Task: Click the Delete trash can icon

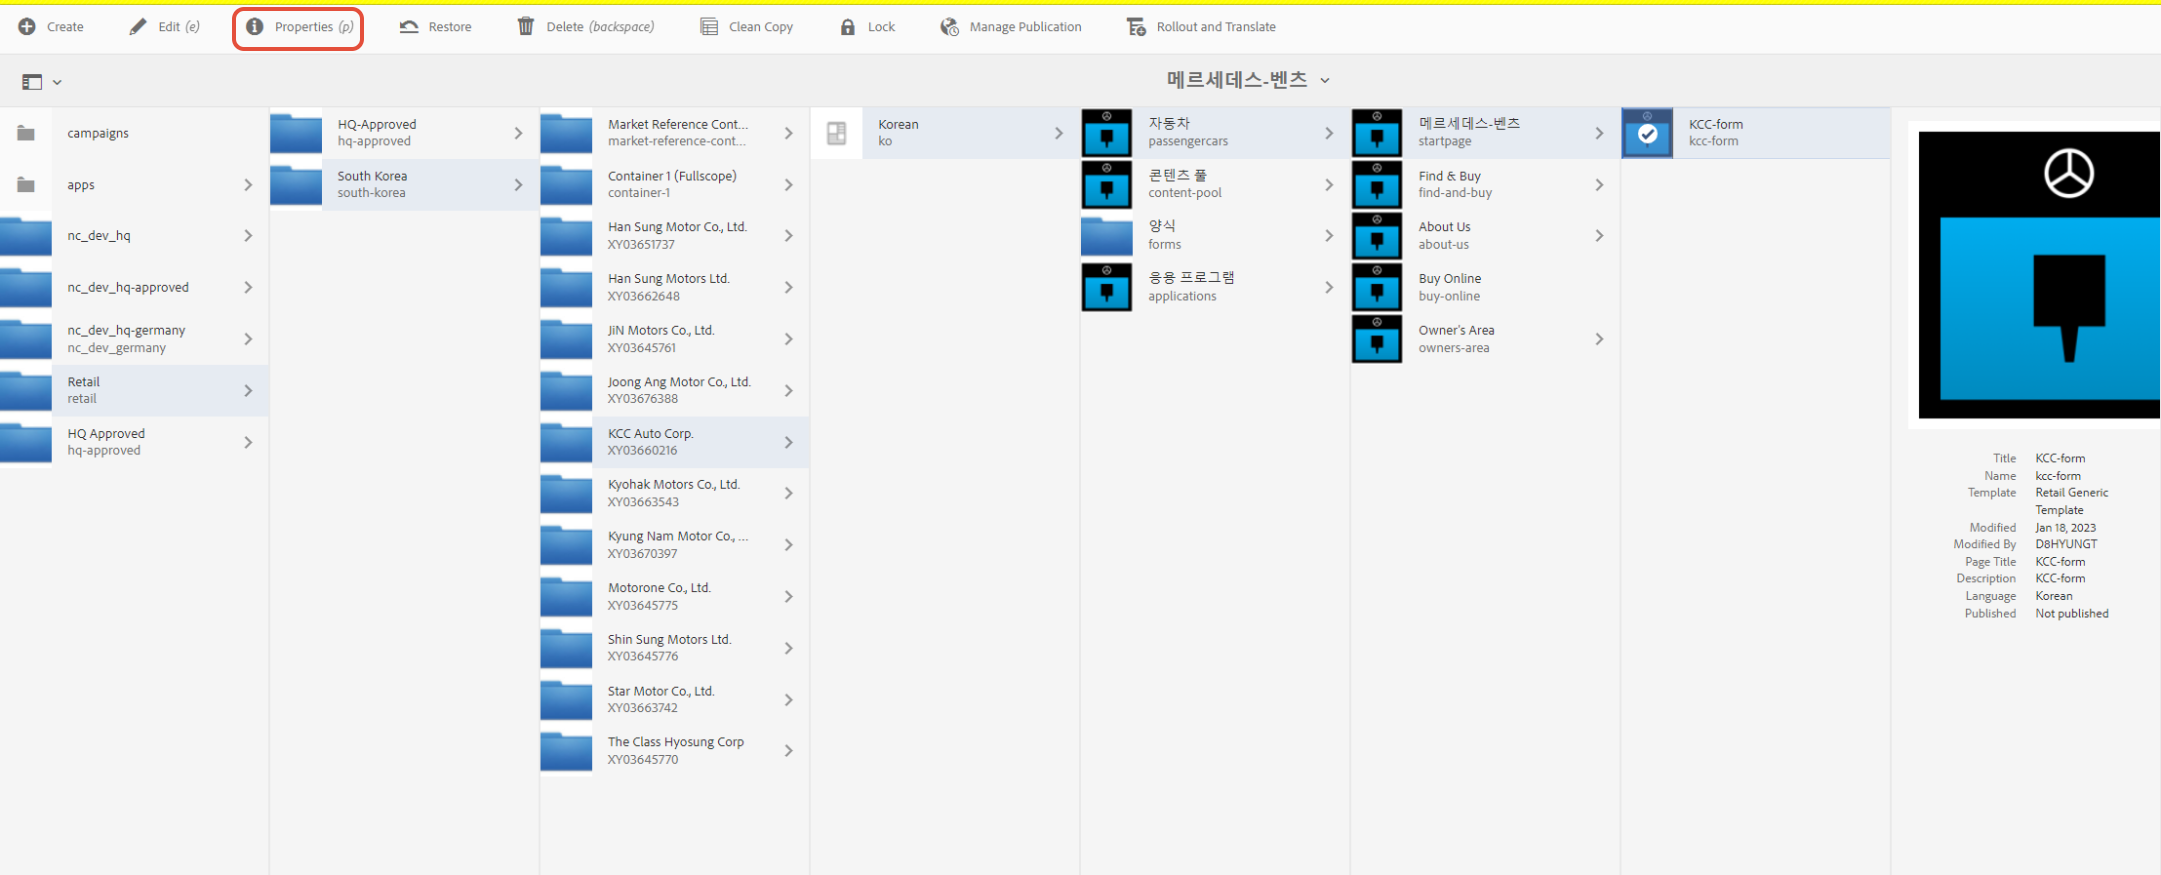Action: point(526,27)
